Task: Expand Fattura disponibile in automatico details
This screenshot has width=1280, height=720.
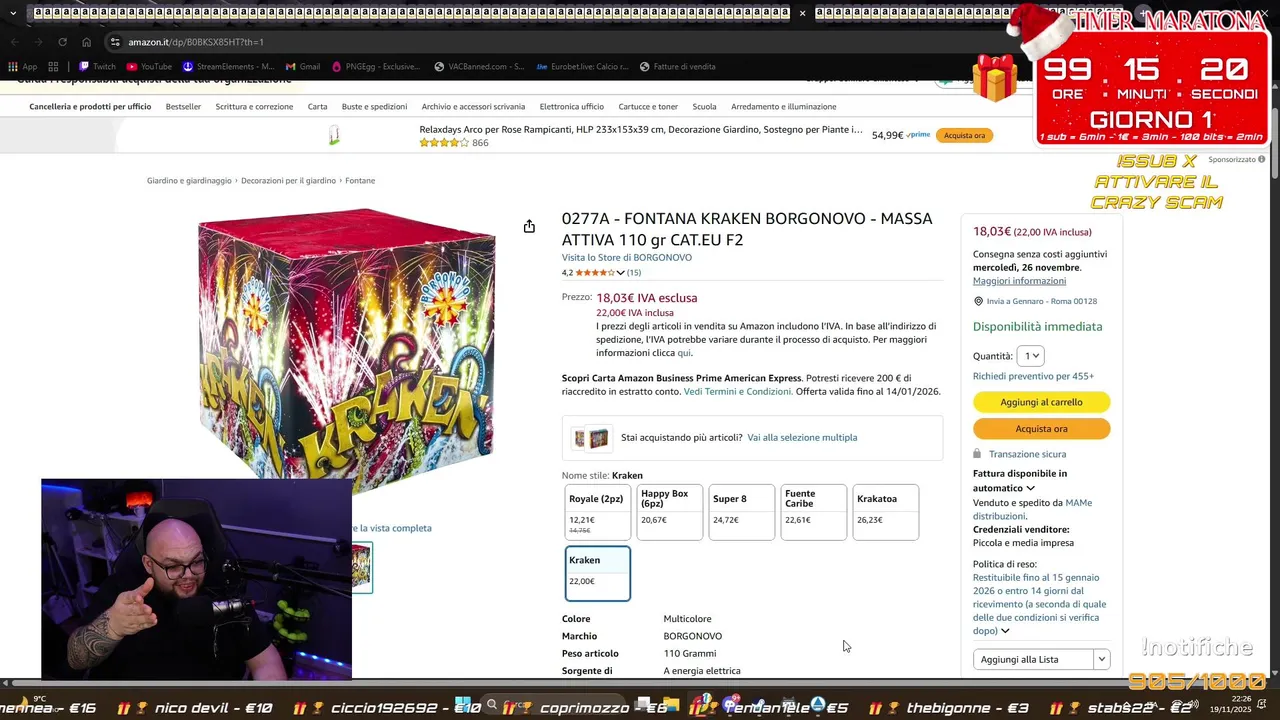Action: pos(1030,488)
